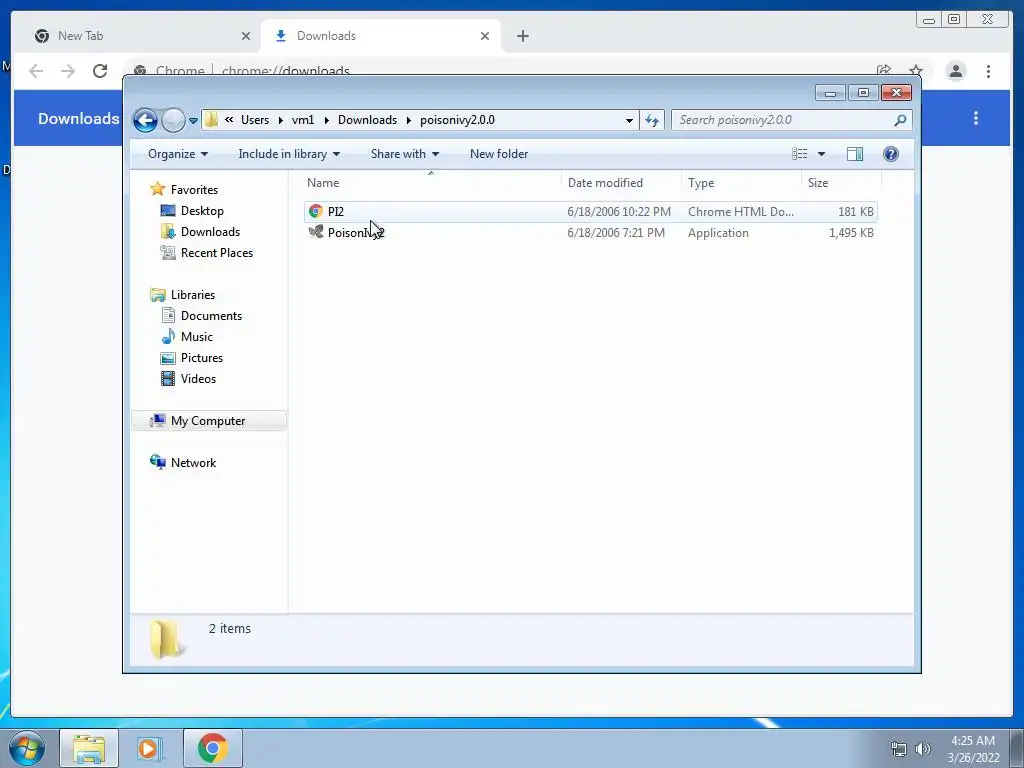
Task: Sort files by Date modified column
Action: [621, 183]
